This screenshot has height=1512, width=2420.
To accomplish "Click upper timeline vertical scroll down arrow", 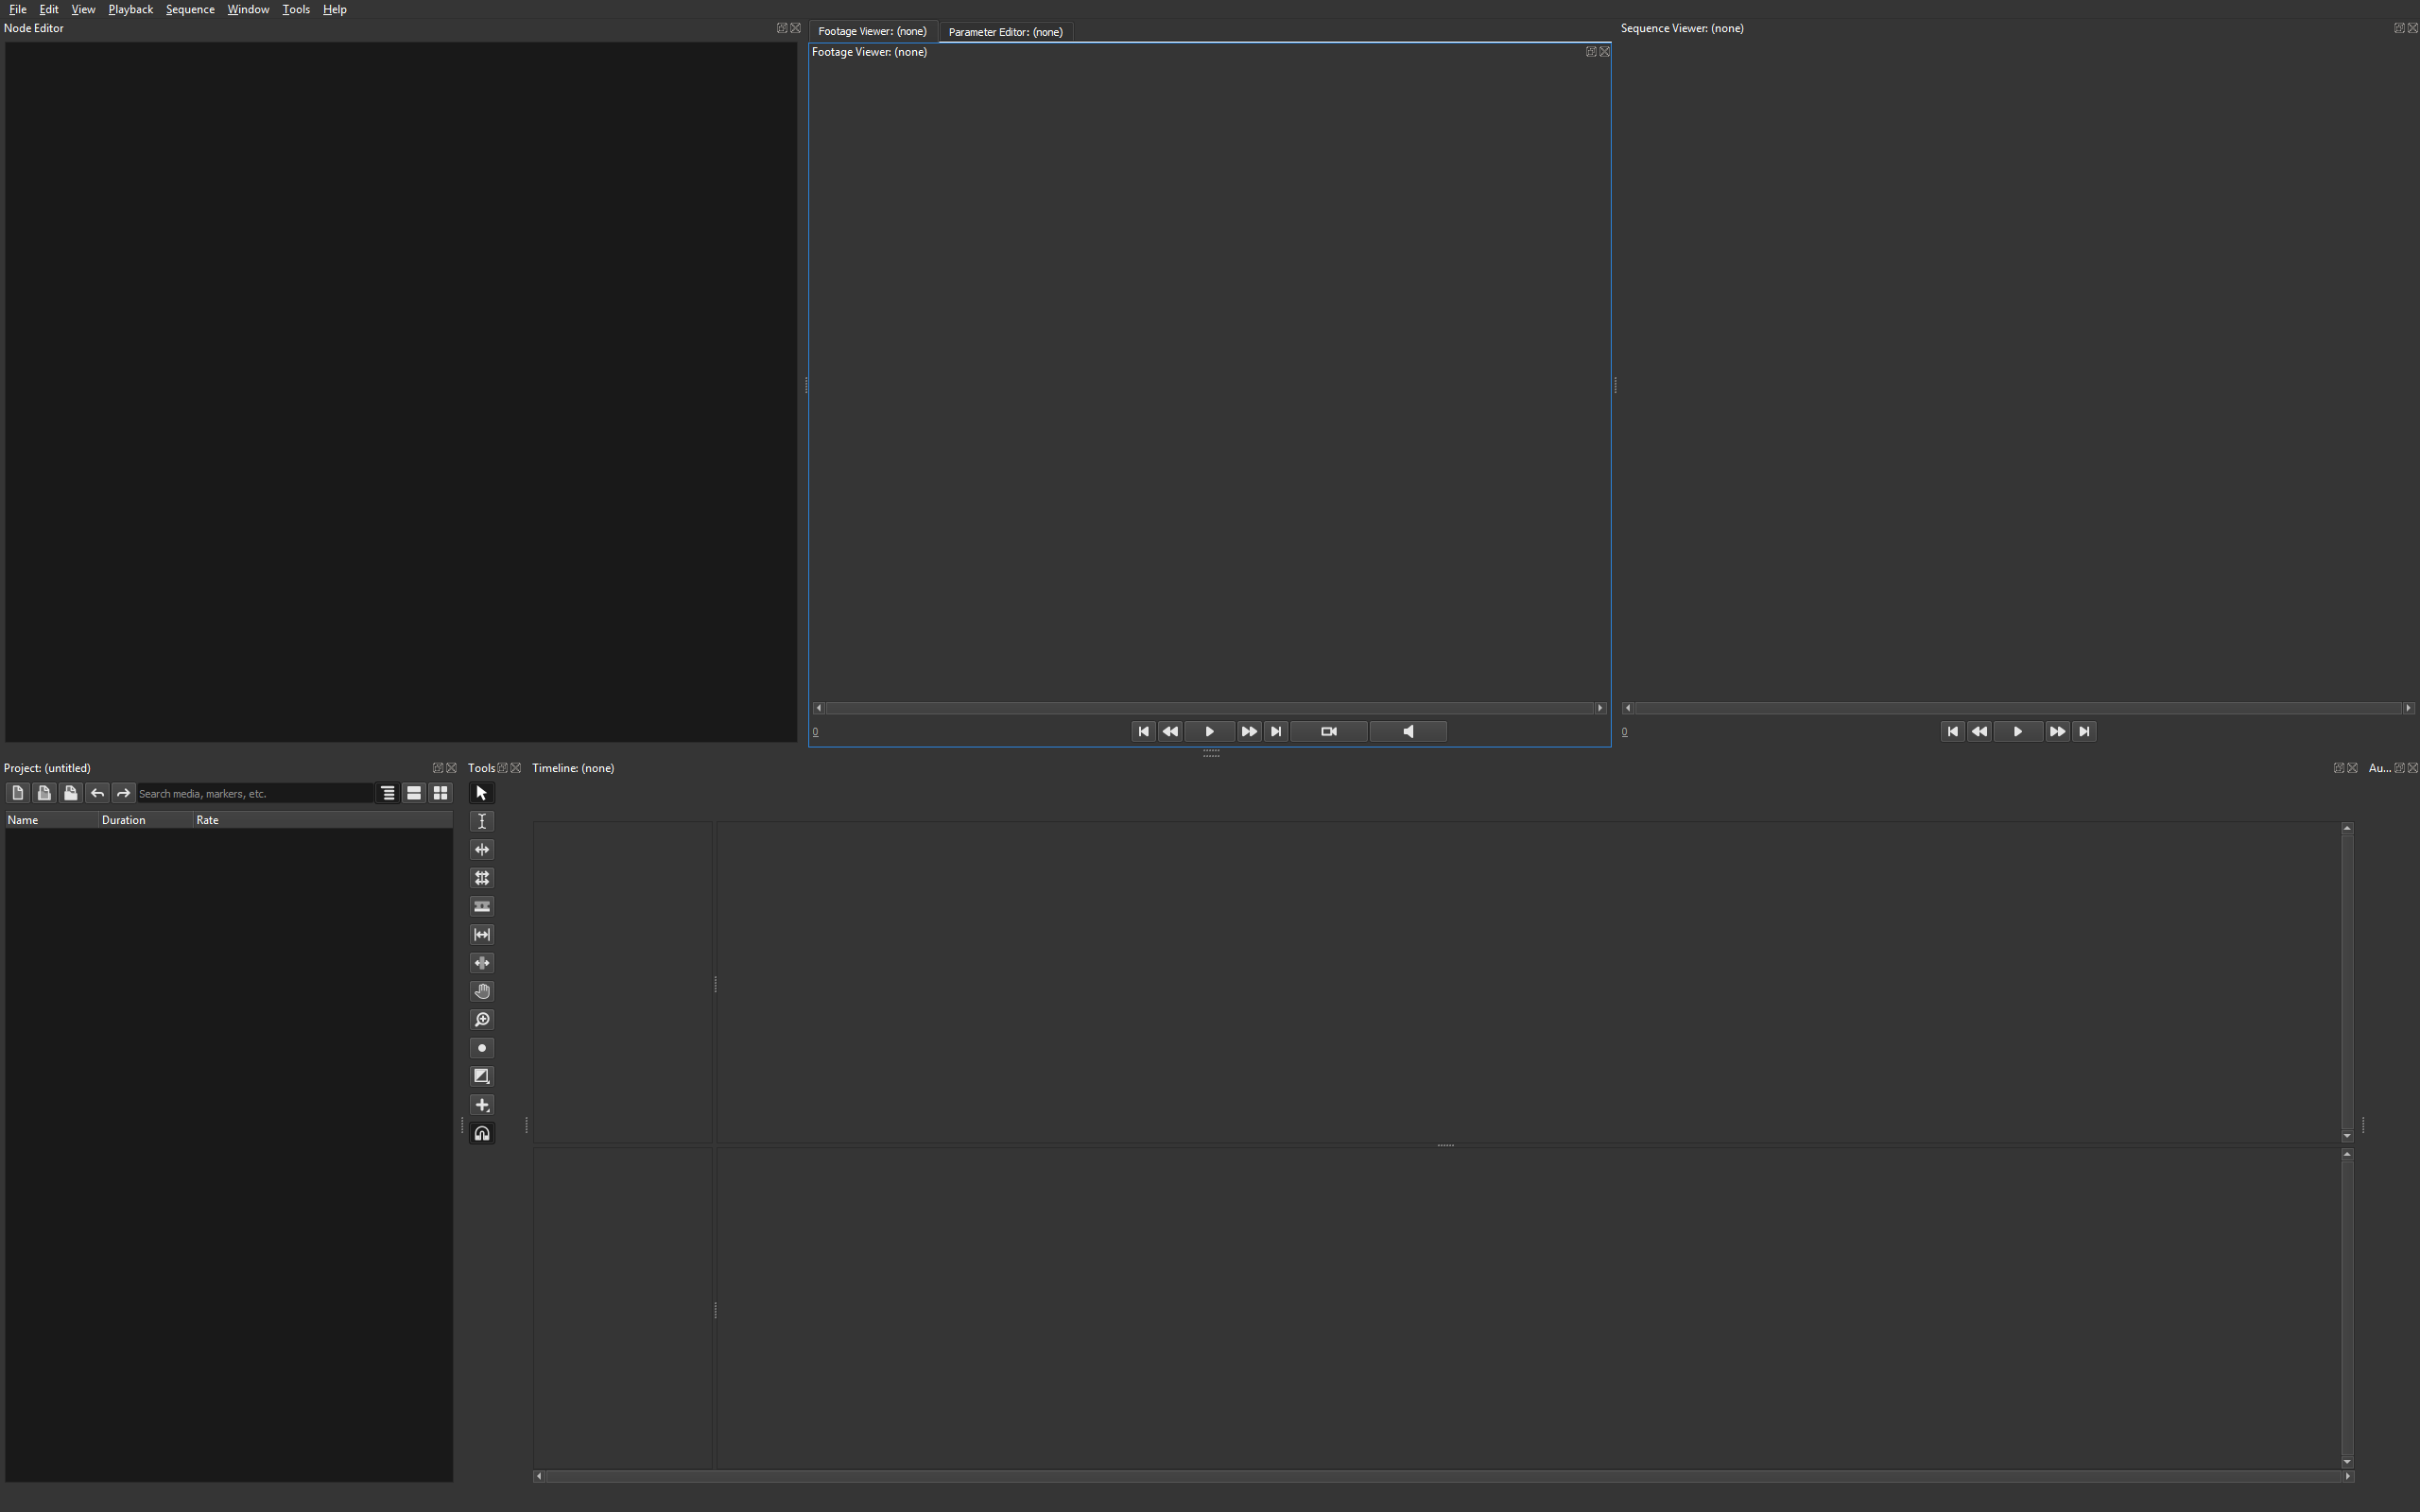I will pos(2347,1136).
